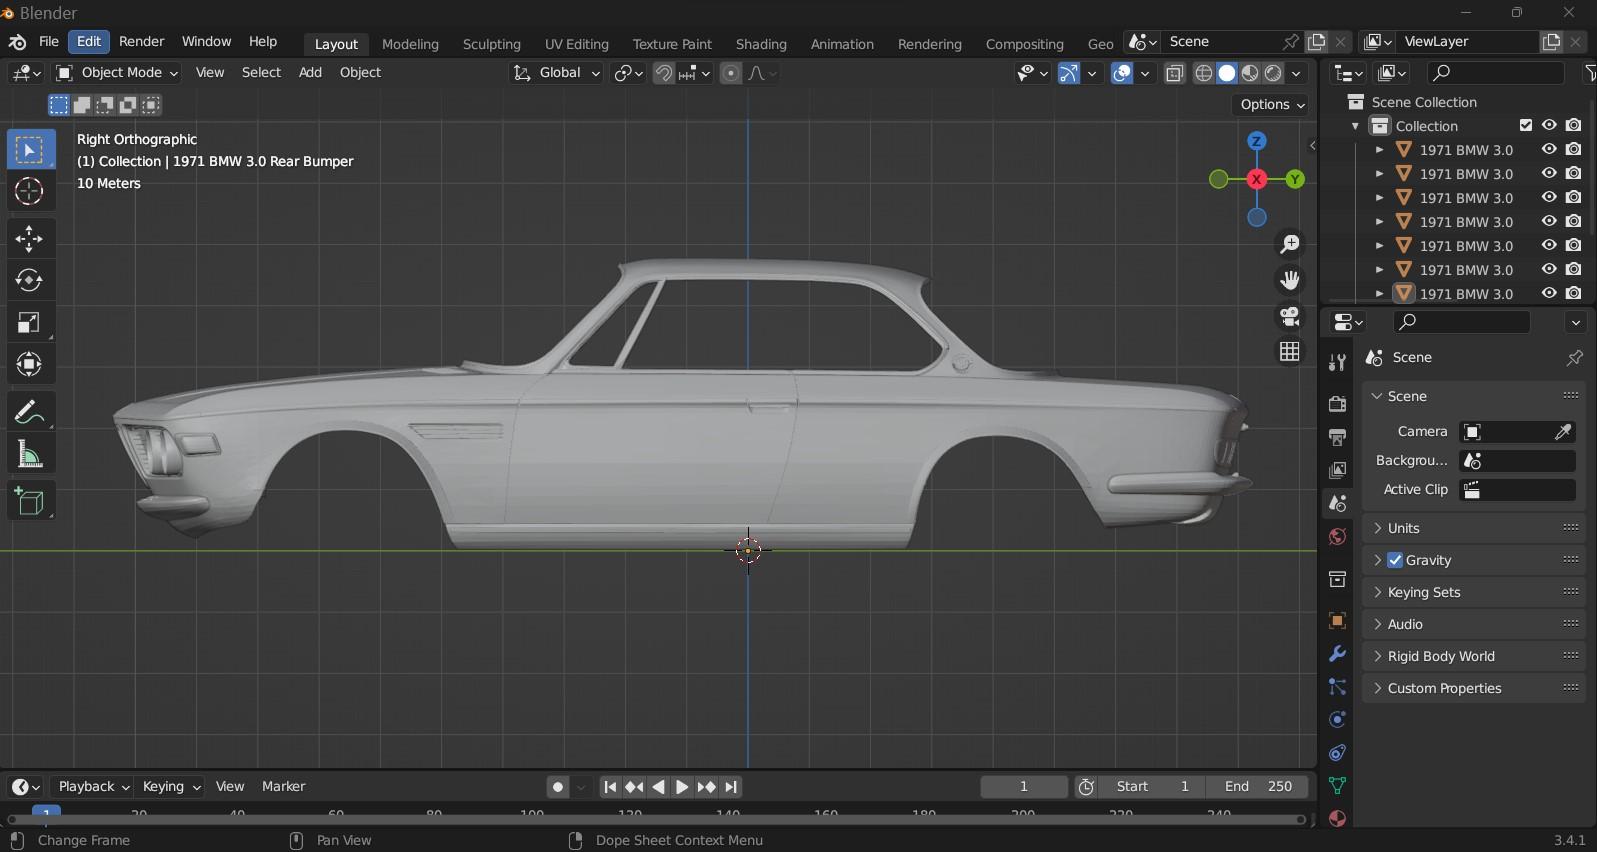Open the Modifiers wrench properties tab
This screenshot has width=1597, height=852.
[1337, 654]
